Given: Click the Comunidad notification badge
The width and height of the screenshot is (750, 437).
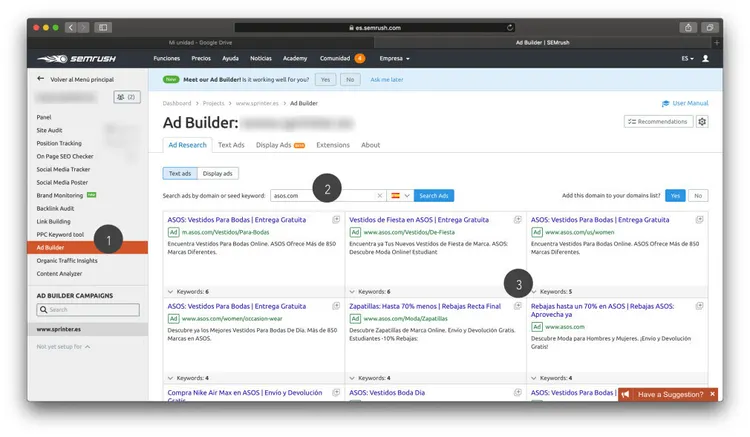Looking at the screenshot, I should (x=360, y=58).
